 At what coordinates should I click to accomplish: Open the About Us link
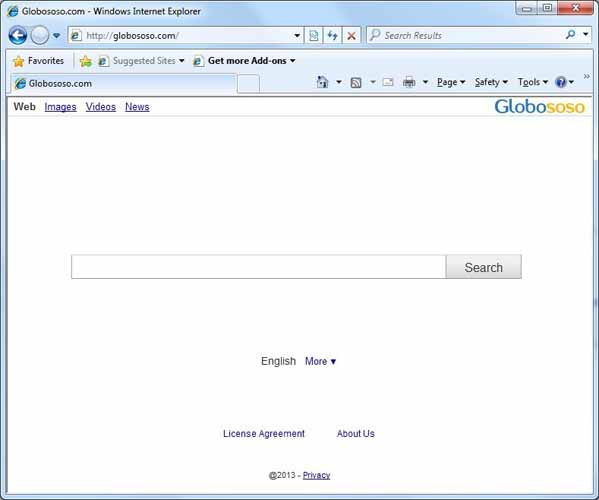[x=356, y=434]
